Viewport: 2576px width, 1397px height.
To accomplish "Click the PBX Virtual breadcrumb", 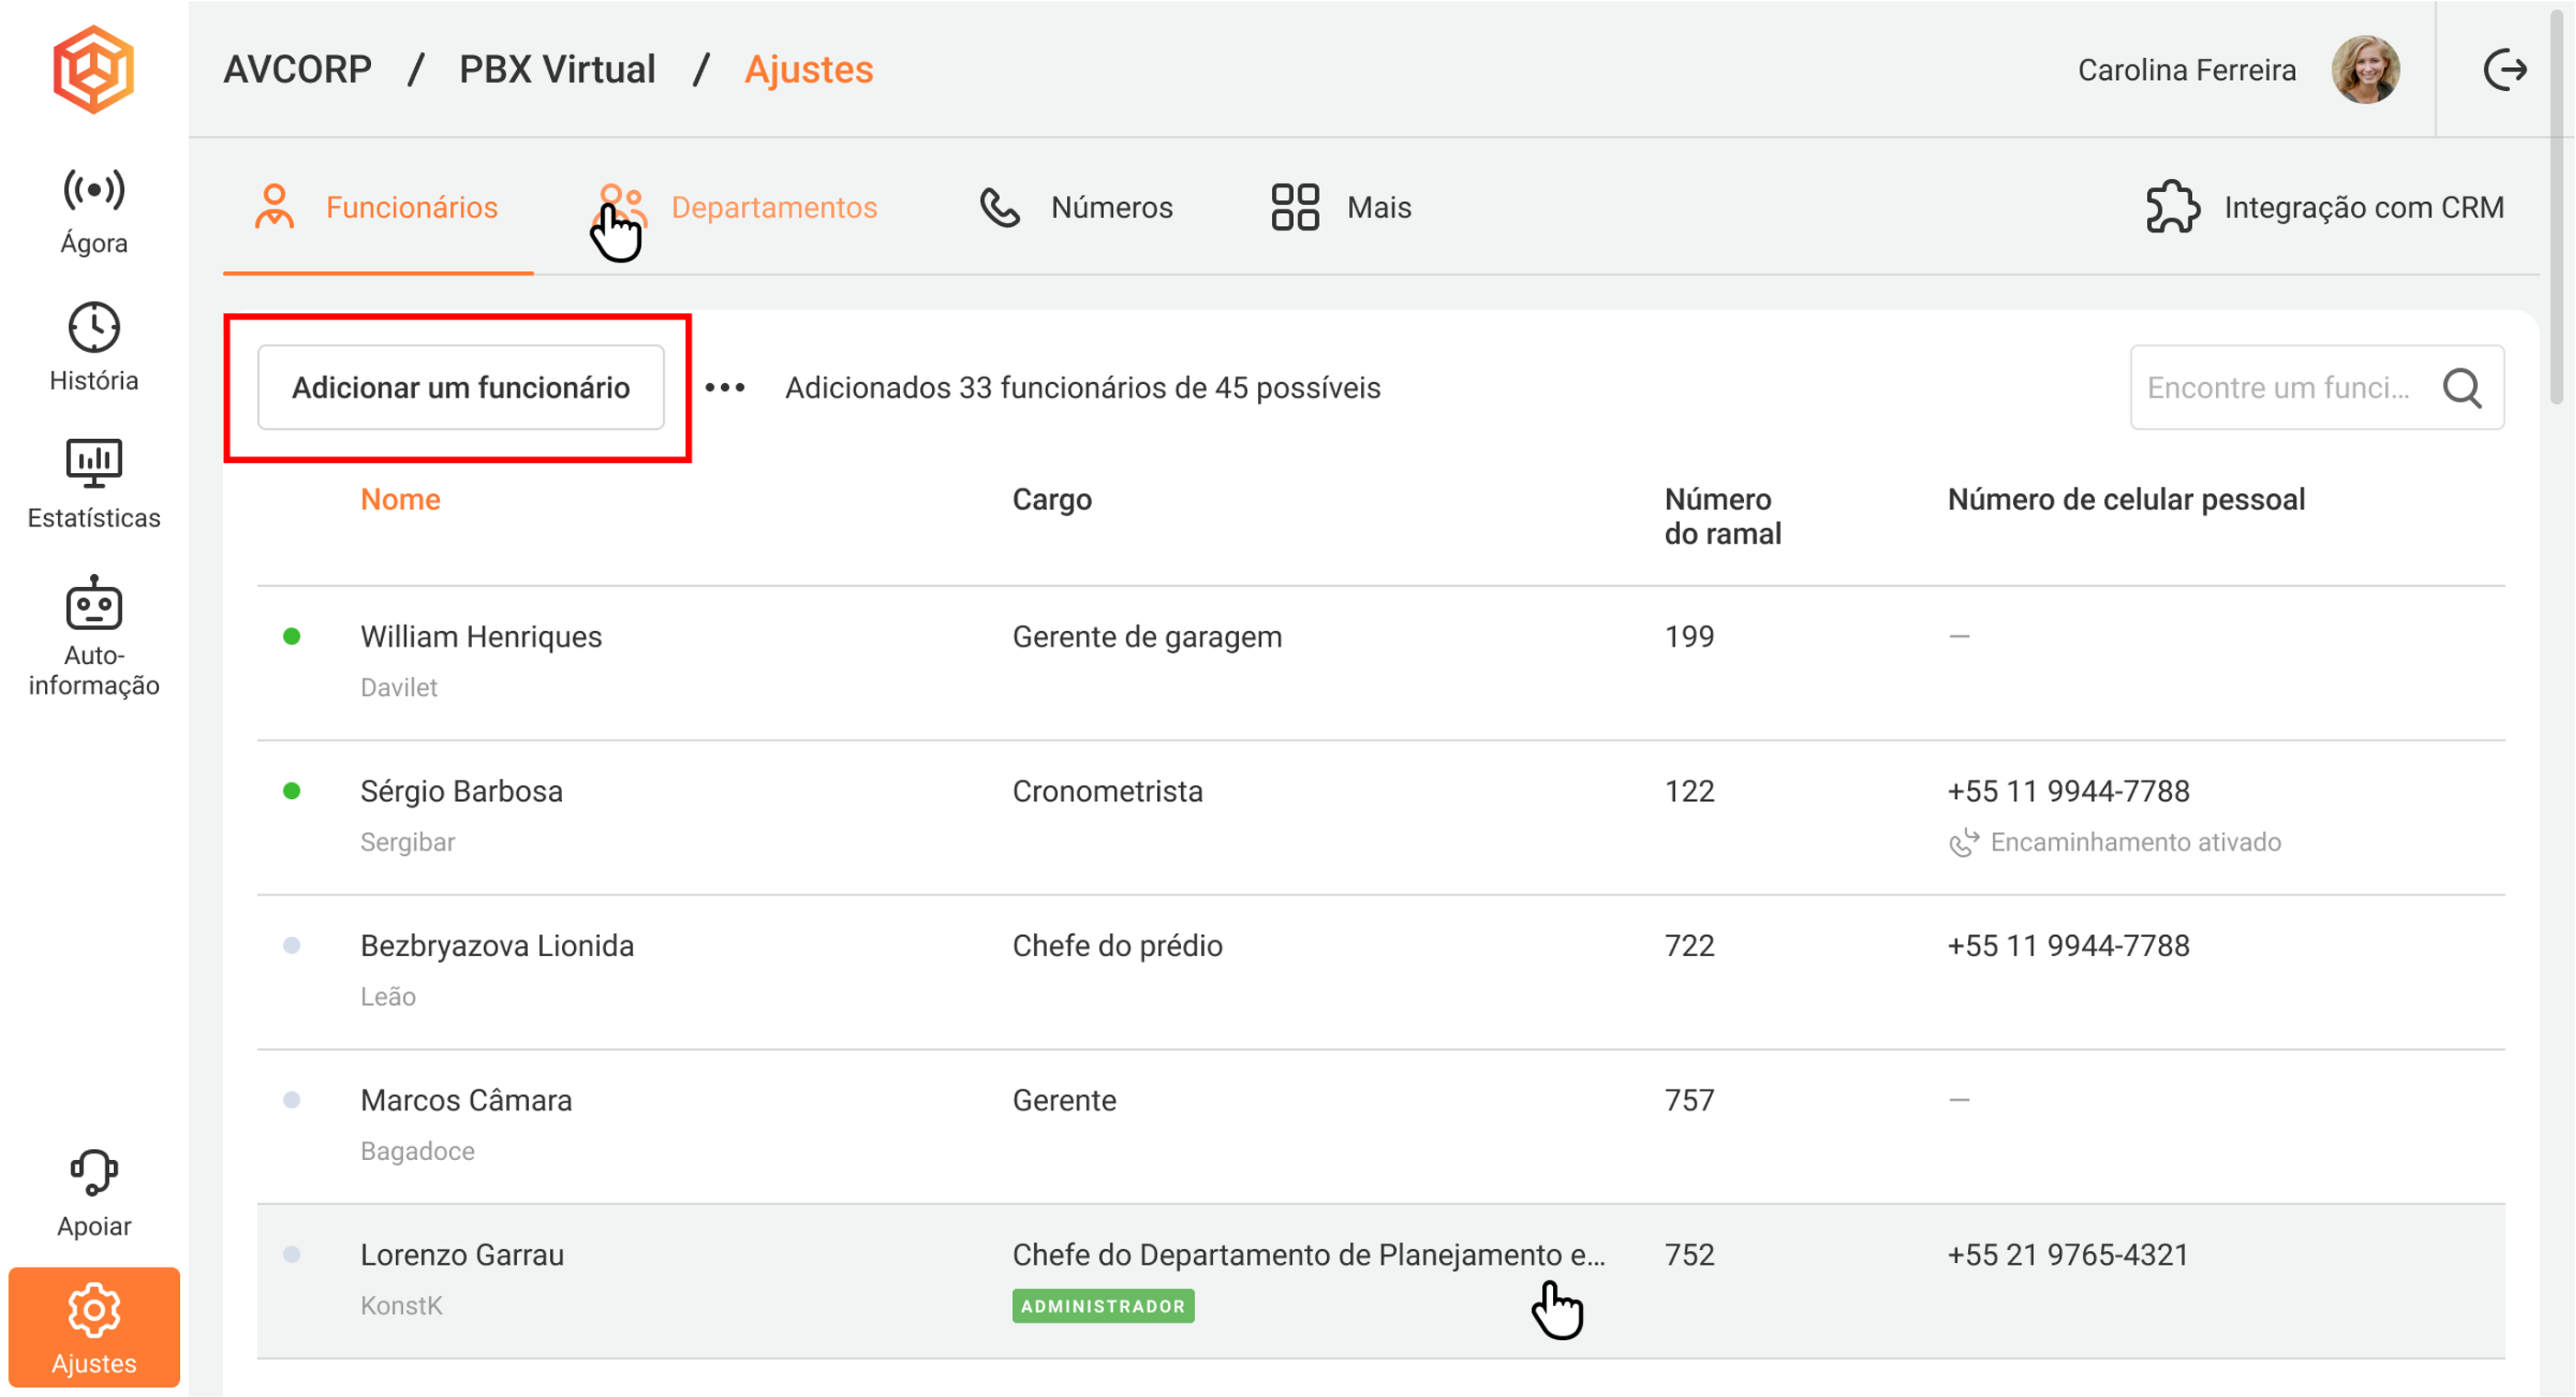I will [x=557, y=69].
